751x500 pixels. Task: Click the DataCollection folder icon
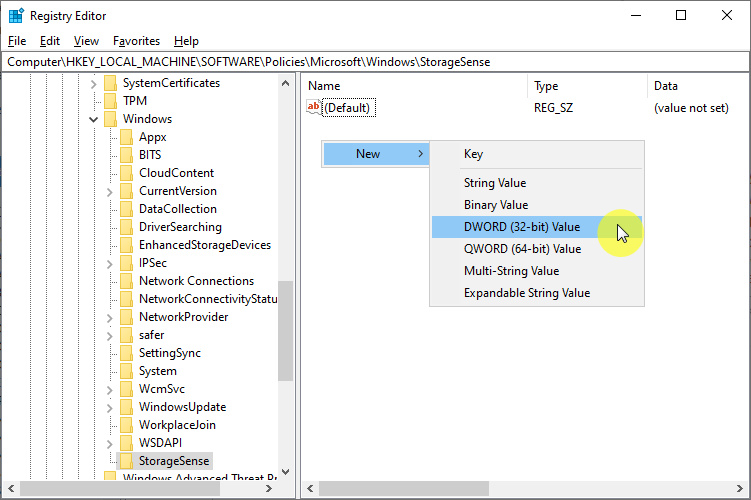tap(126, 209)
